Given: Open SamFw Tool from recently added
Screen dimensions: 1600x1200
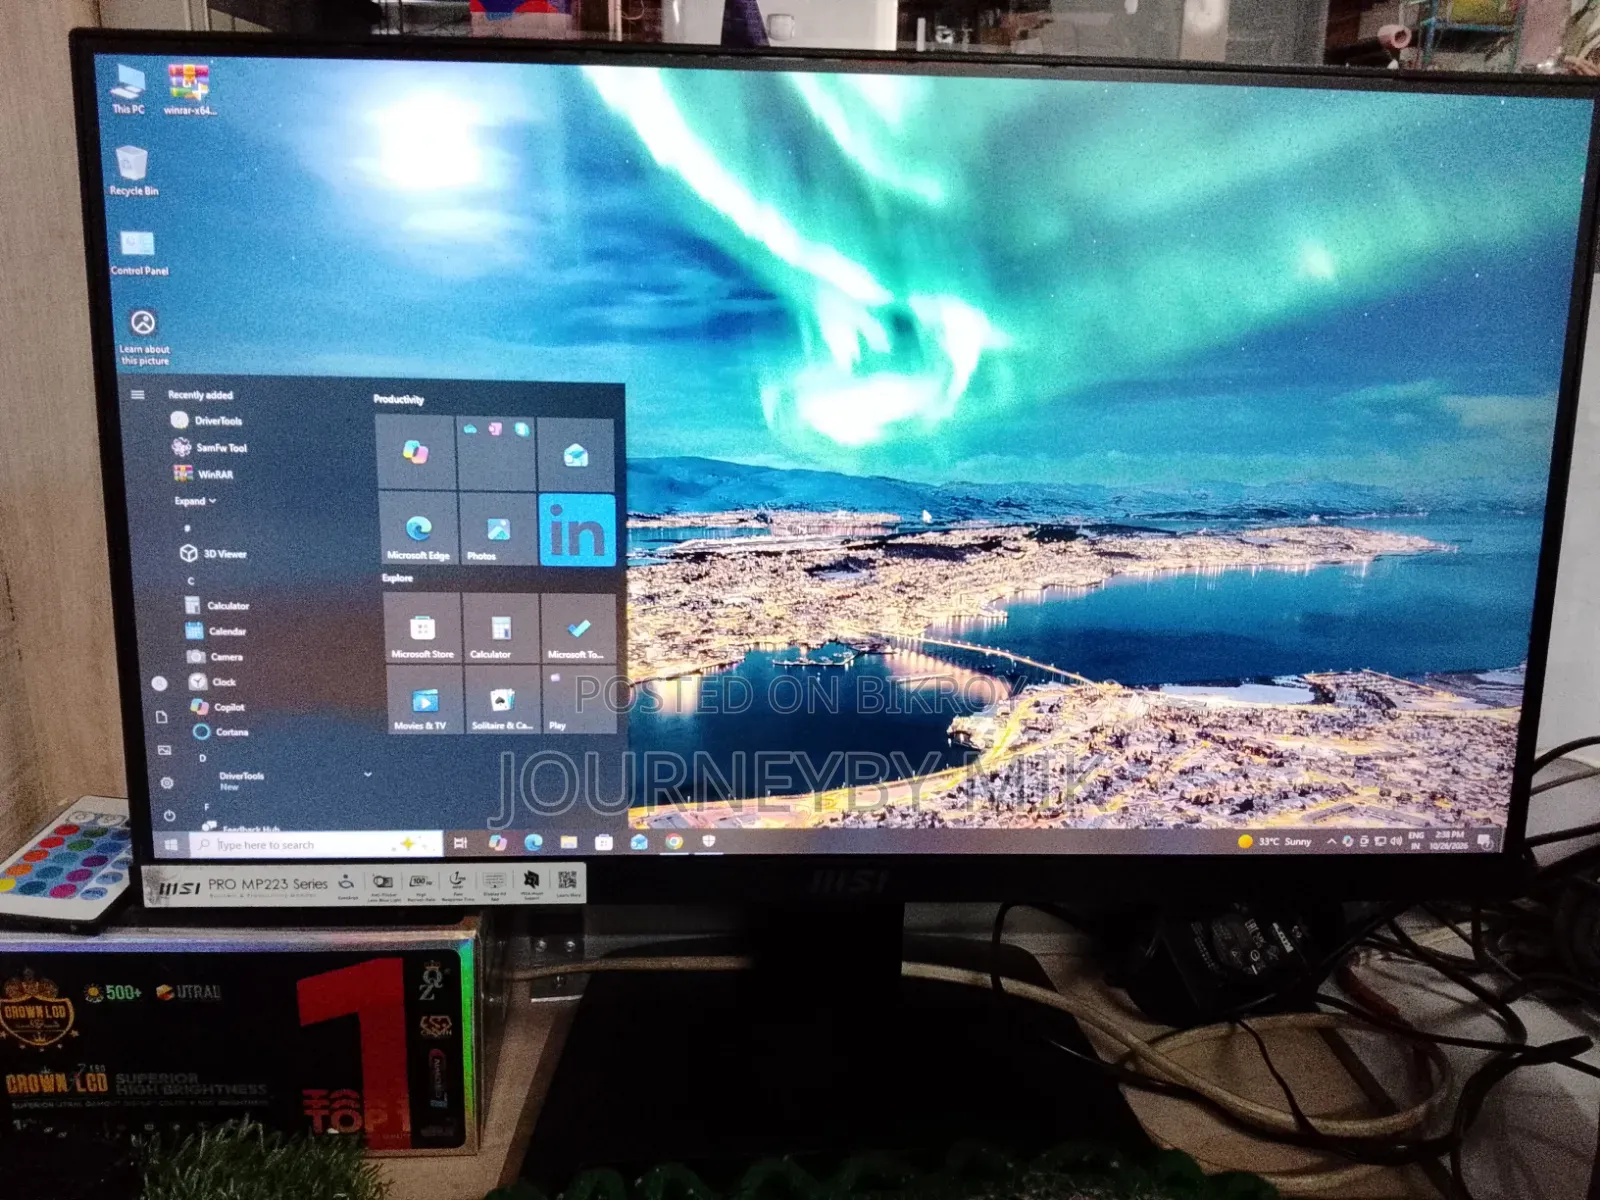Looking at the screenshot, I should pyautogui.click(x=210, y=447).
